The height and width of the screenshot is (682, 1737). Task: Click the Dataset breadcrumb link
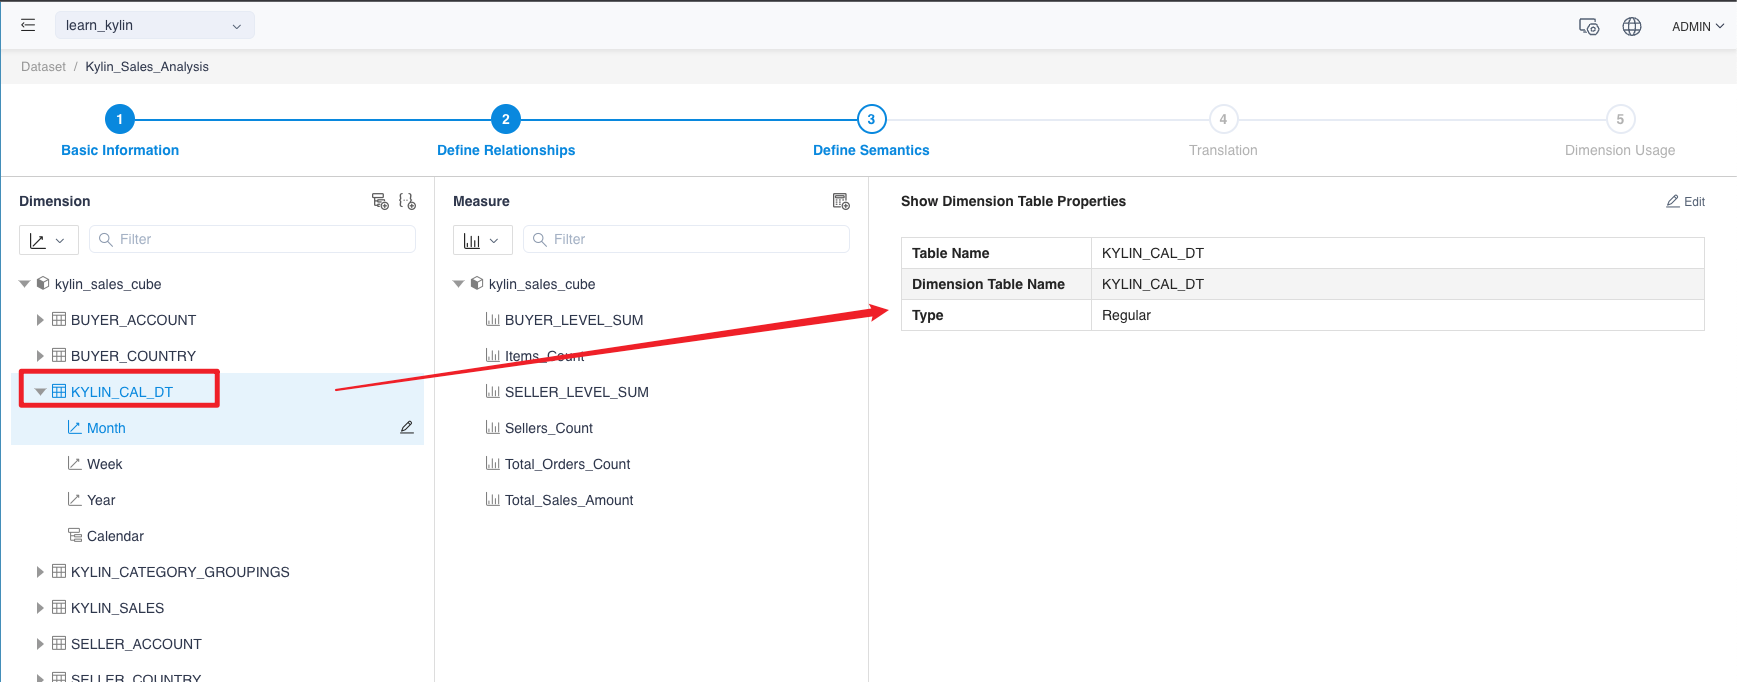click(x=43, y=67)
